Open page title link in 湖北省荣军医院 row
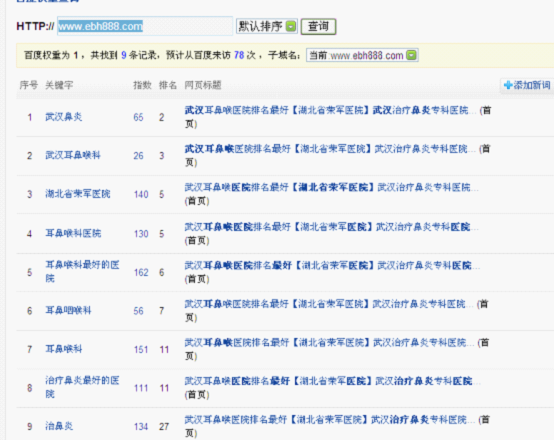 (331, 187)
